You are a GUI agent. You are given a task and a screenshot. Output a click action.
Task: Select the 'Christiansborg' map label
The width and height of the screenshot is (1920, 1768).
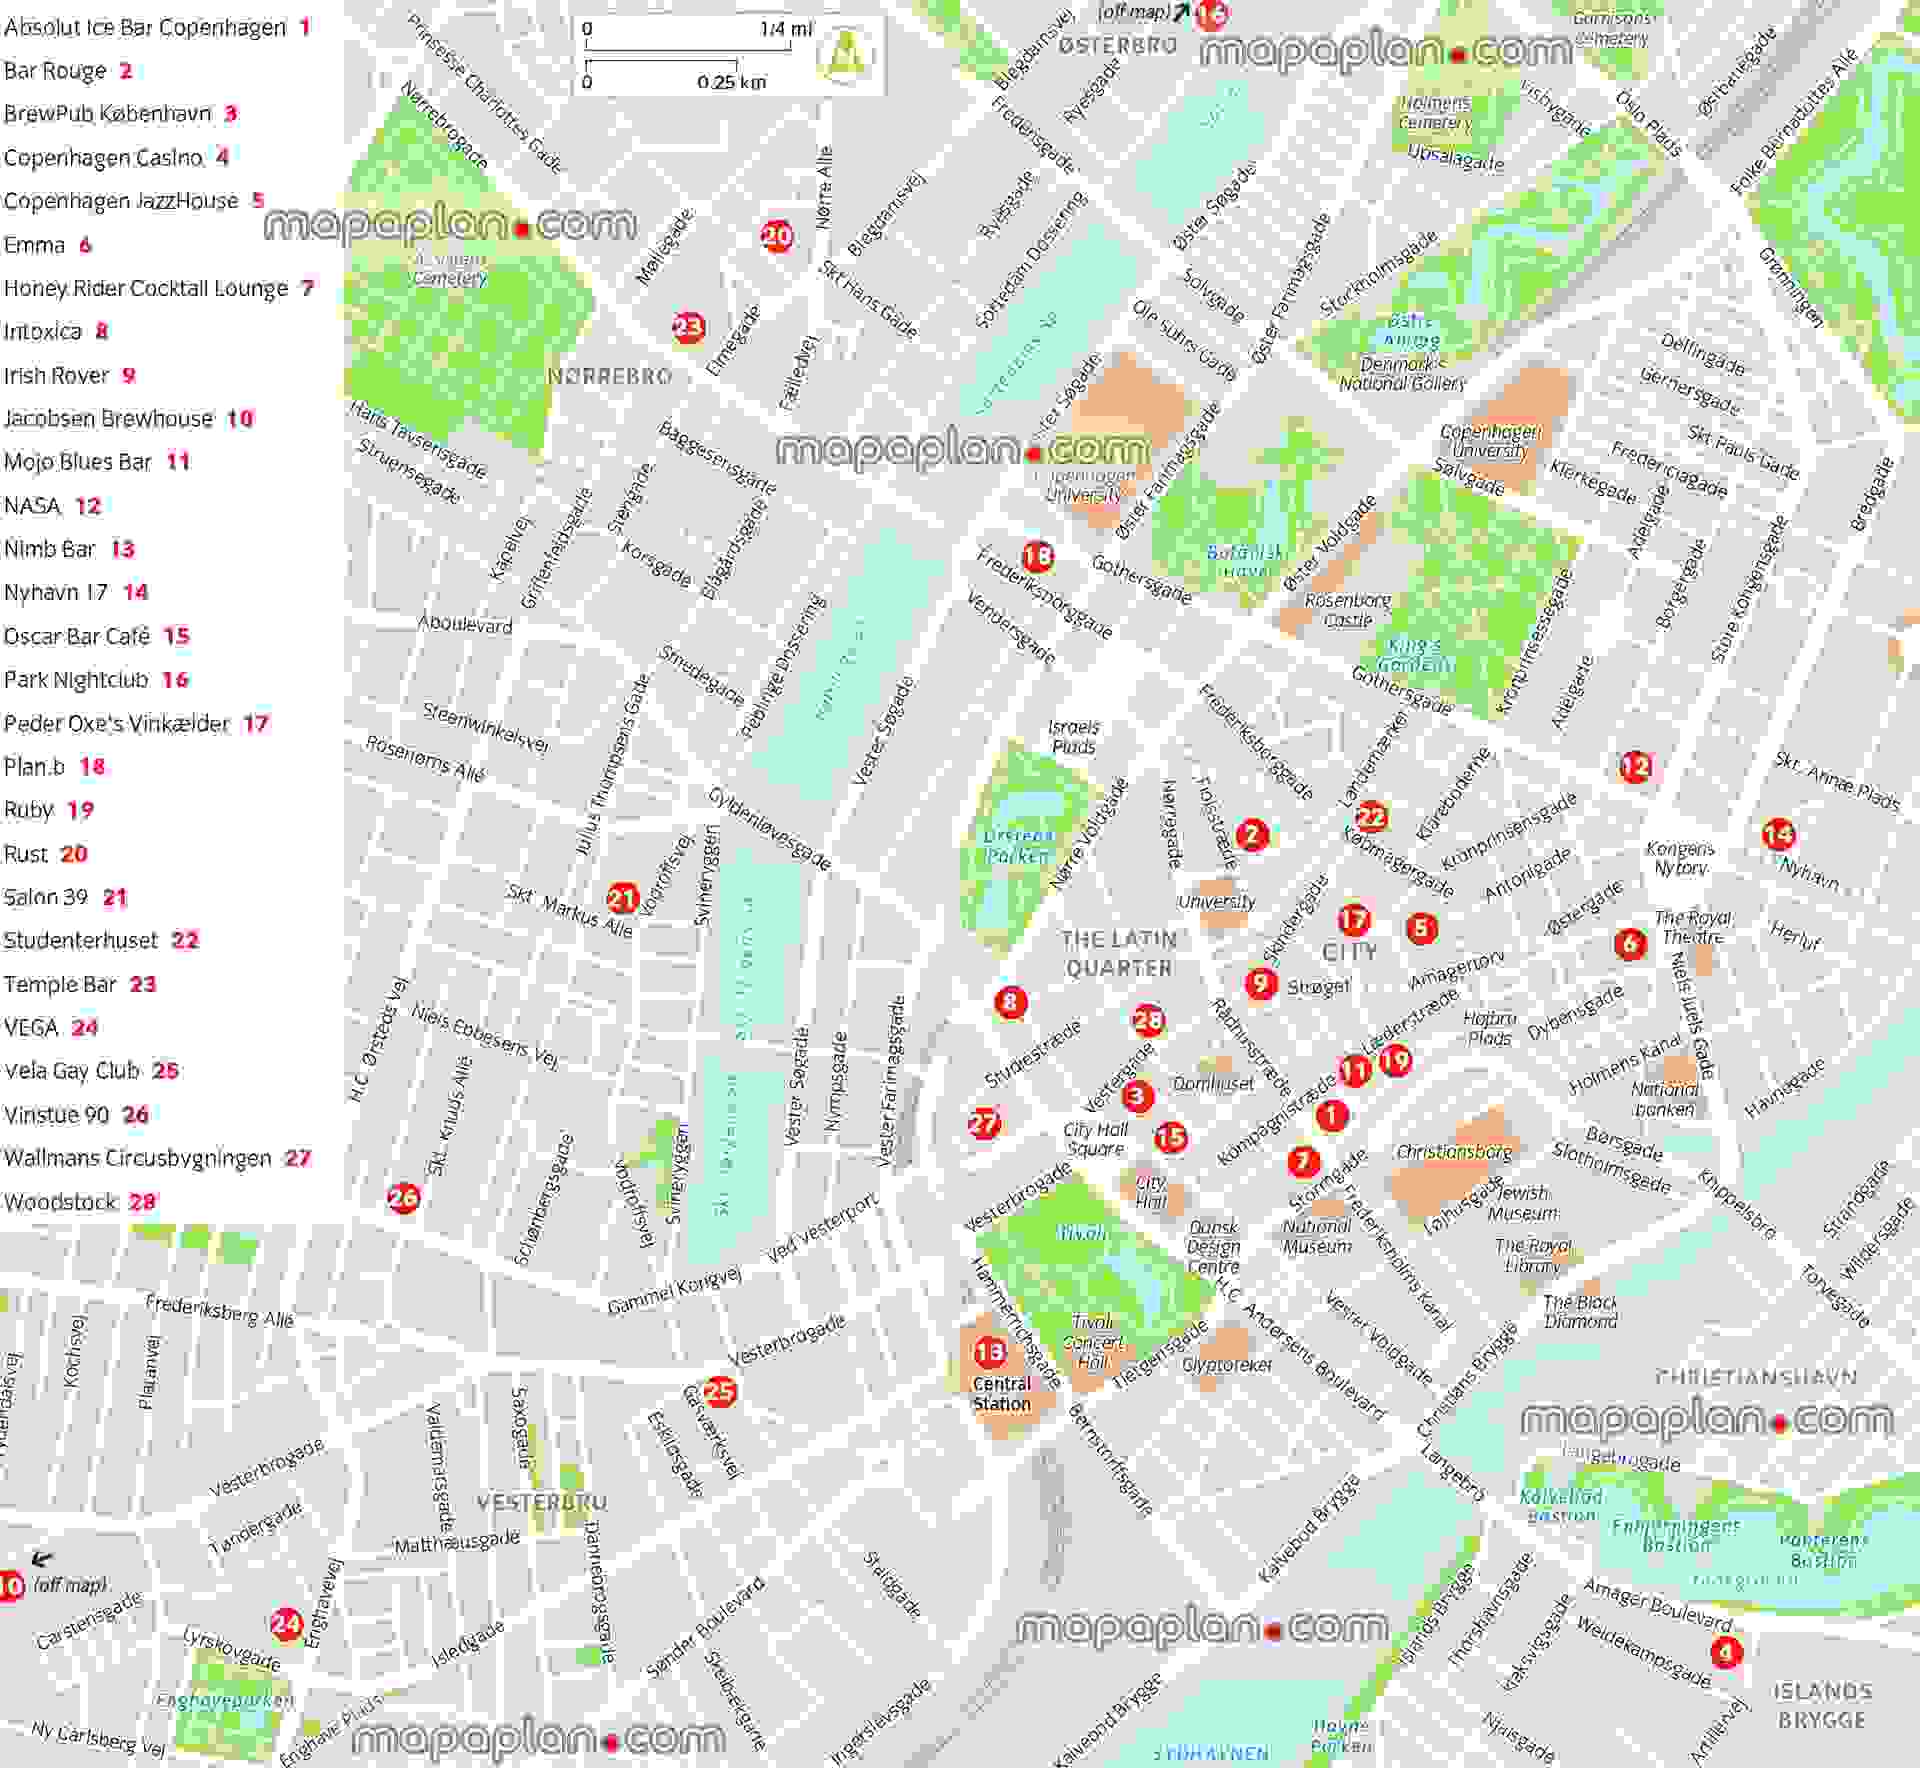point(1453,1151)
